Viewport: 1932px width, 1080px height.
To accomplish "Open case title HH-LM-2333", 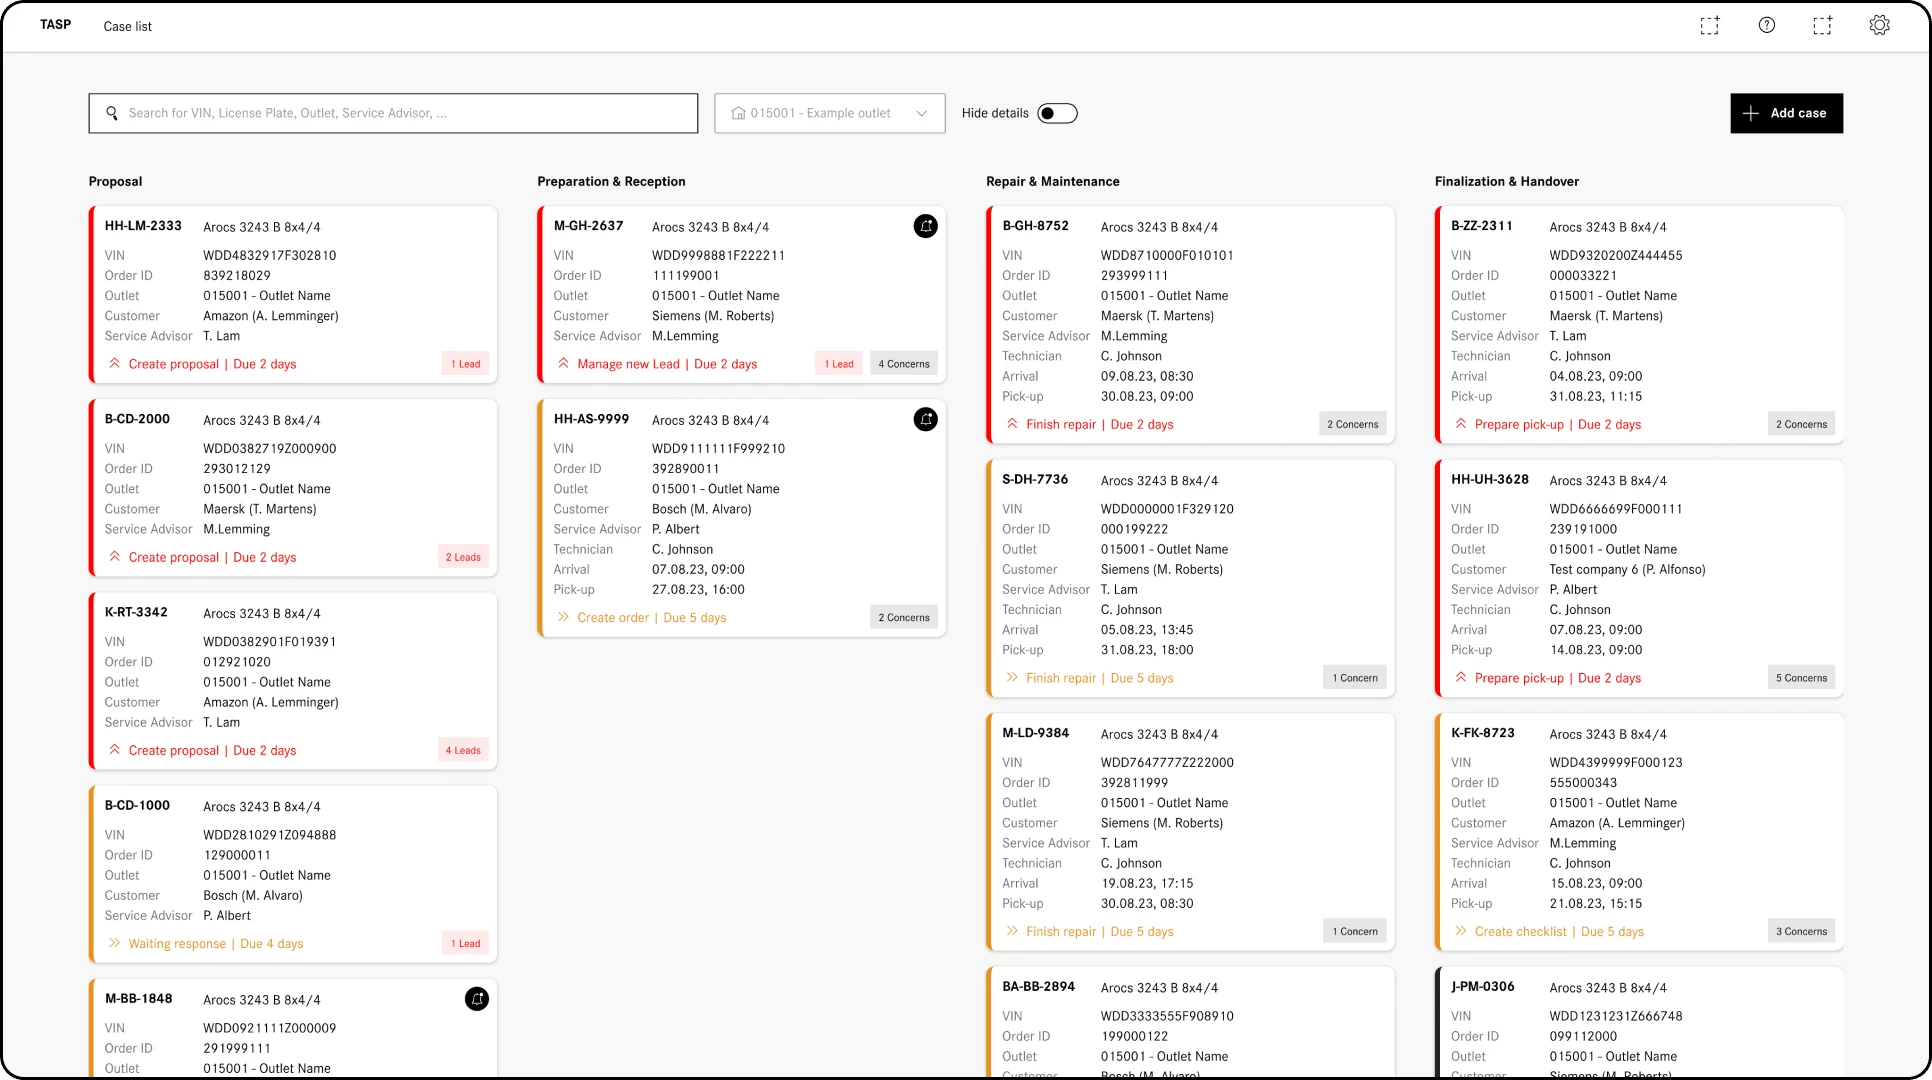I will (x=143, y=226).
